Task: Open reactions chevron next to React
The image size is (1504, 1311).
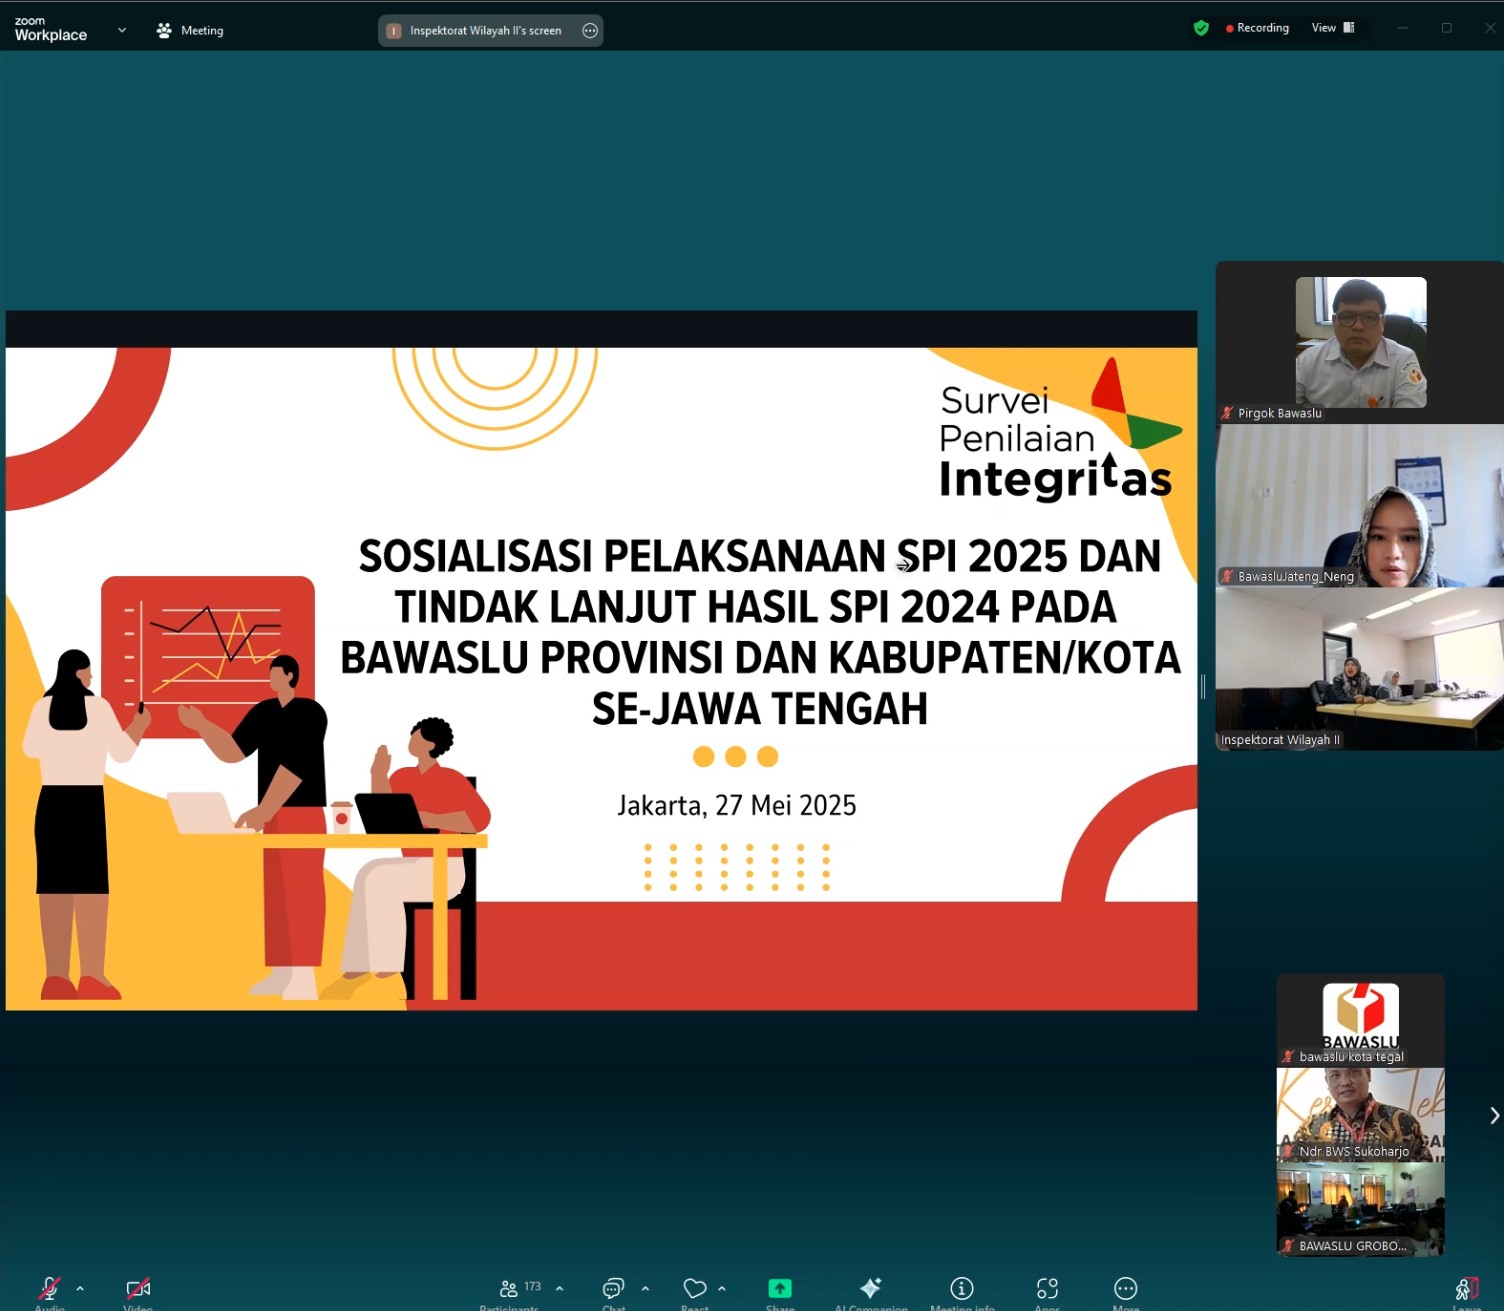Action: 722,1288
